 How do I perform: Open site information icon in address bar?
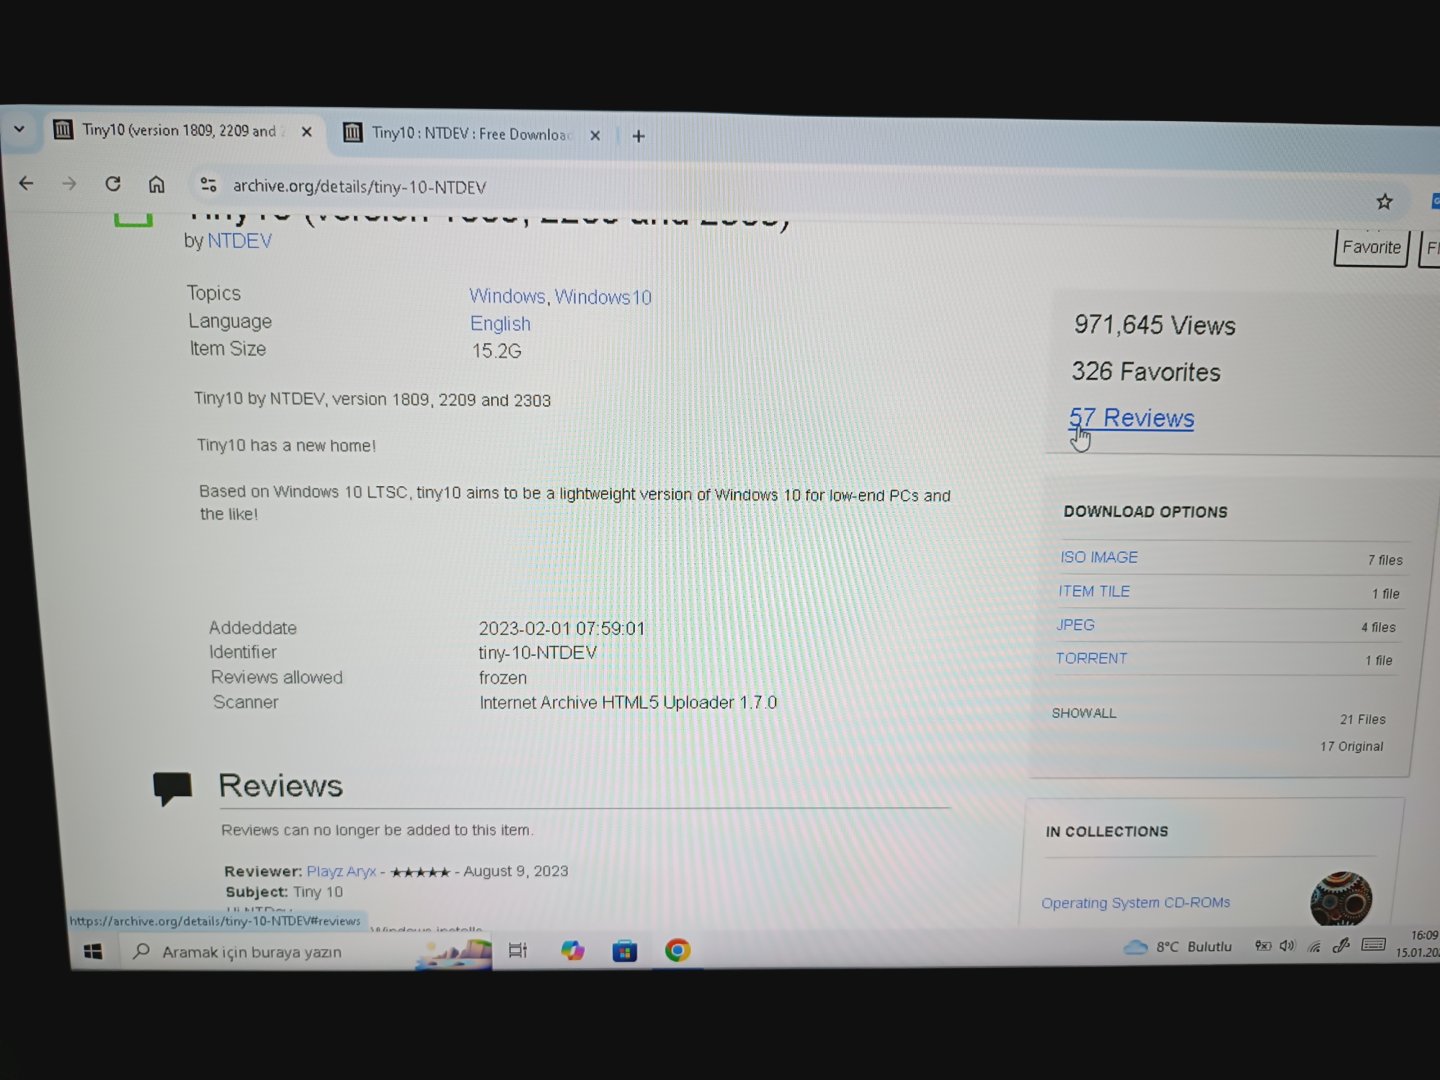[x=208, y=185]
